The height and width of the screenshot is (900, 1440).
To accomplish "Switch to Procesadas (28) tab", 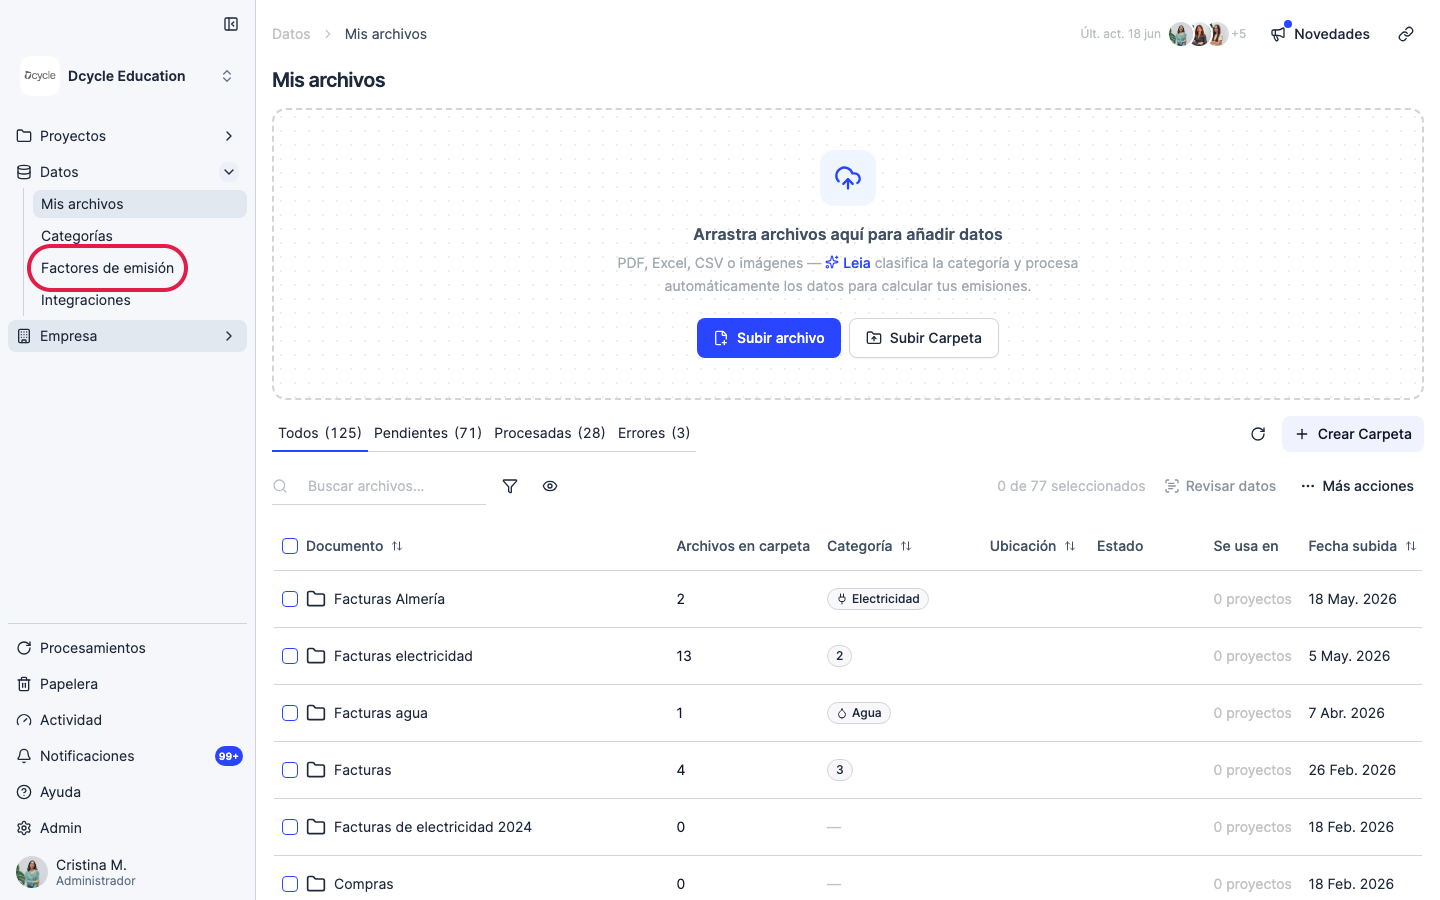I will tap(550, 433).
